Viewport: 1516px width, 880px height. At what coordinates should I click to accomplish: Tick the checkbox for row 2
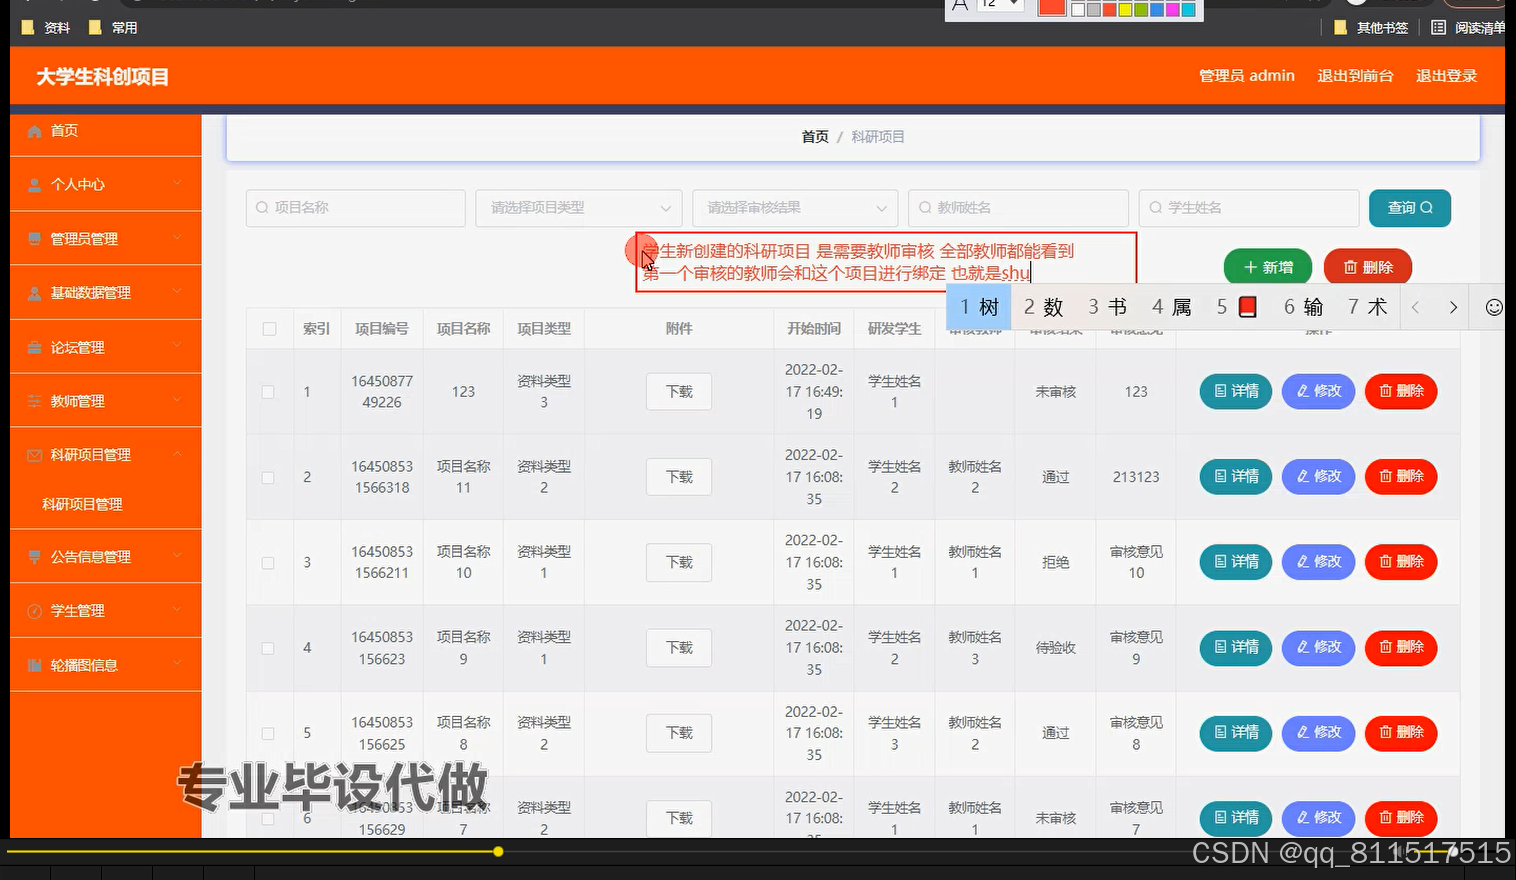(x=268, y=478)
